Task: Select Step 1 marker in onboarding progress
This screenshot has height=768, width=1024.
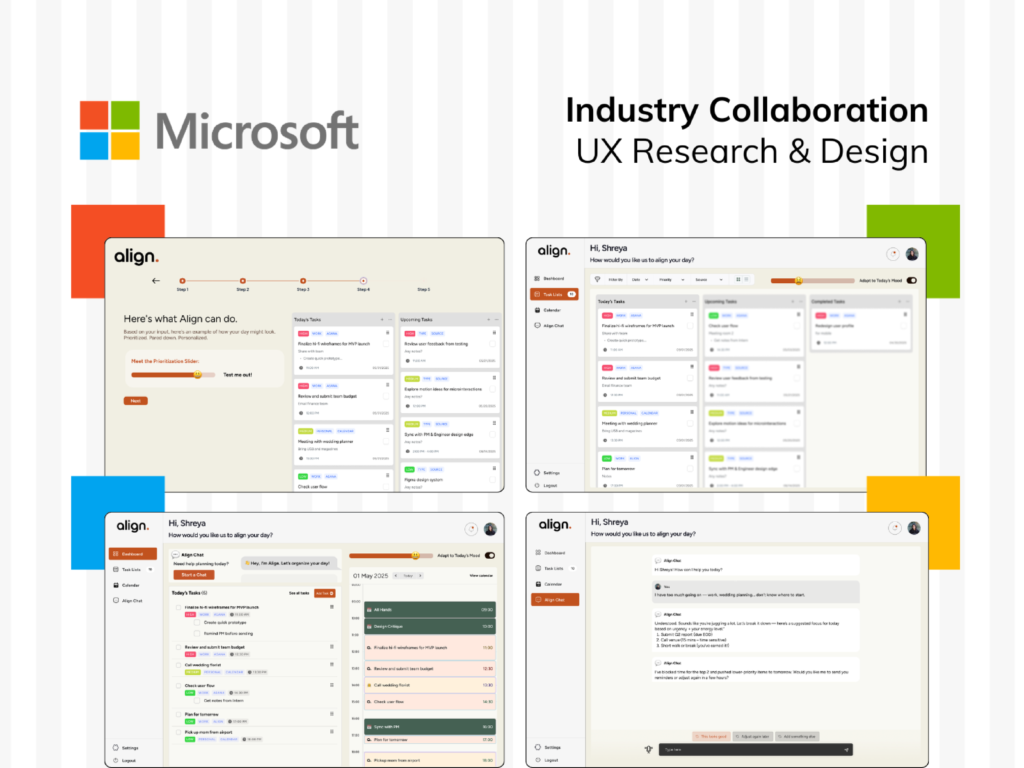Action: pos(182,281)
